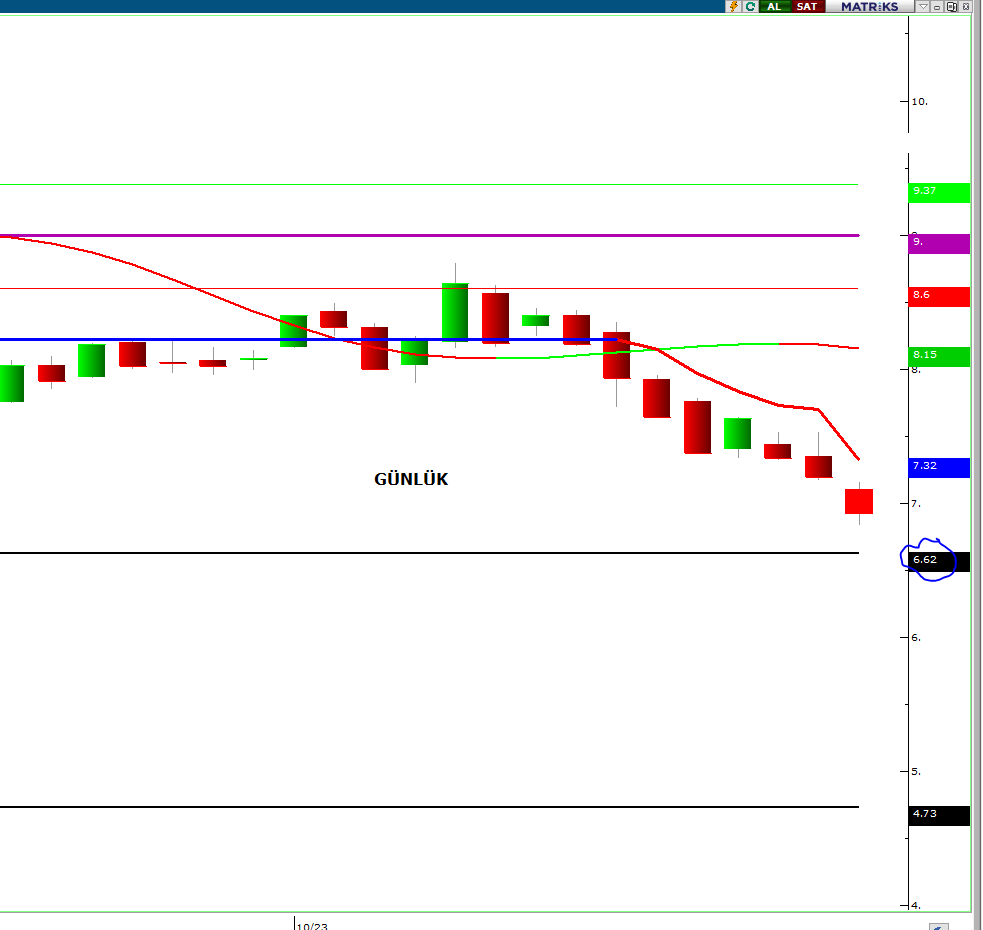
Task: Select the green 8.15 price label
Action: [x=938, y=356]
